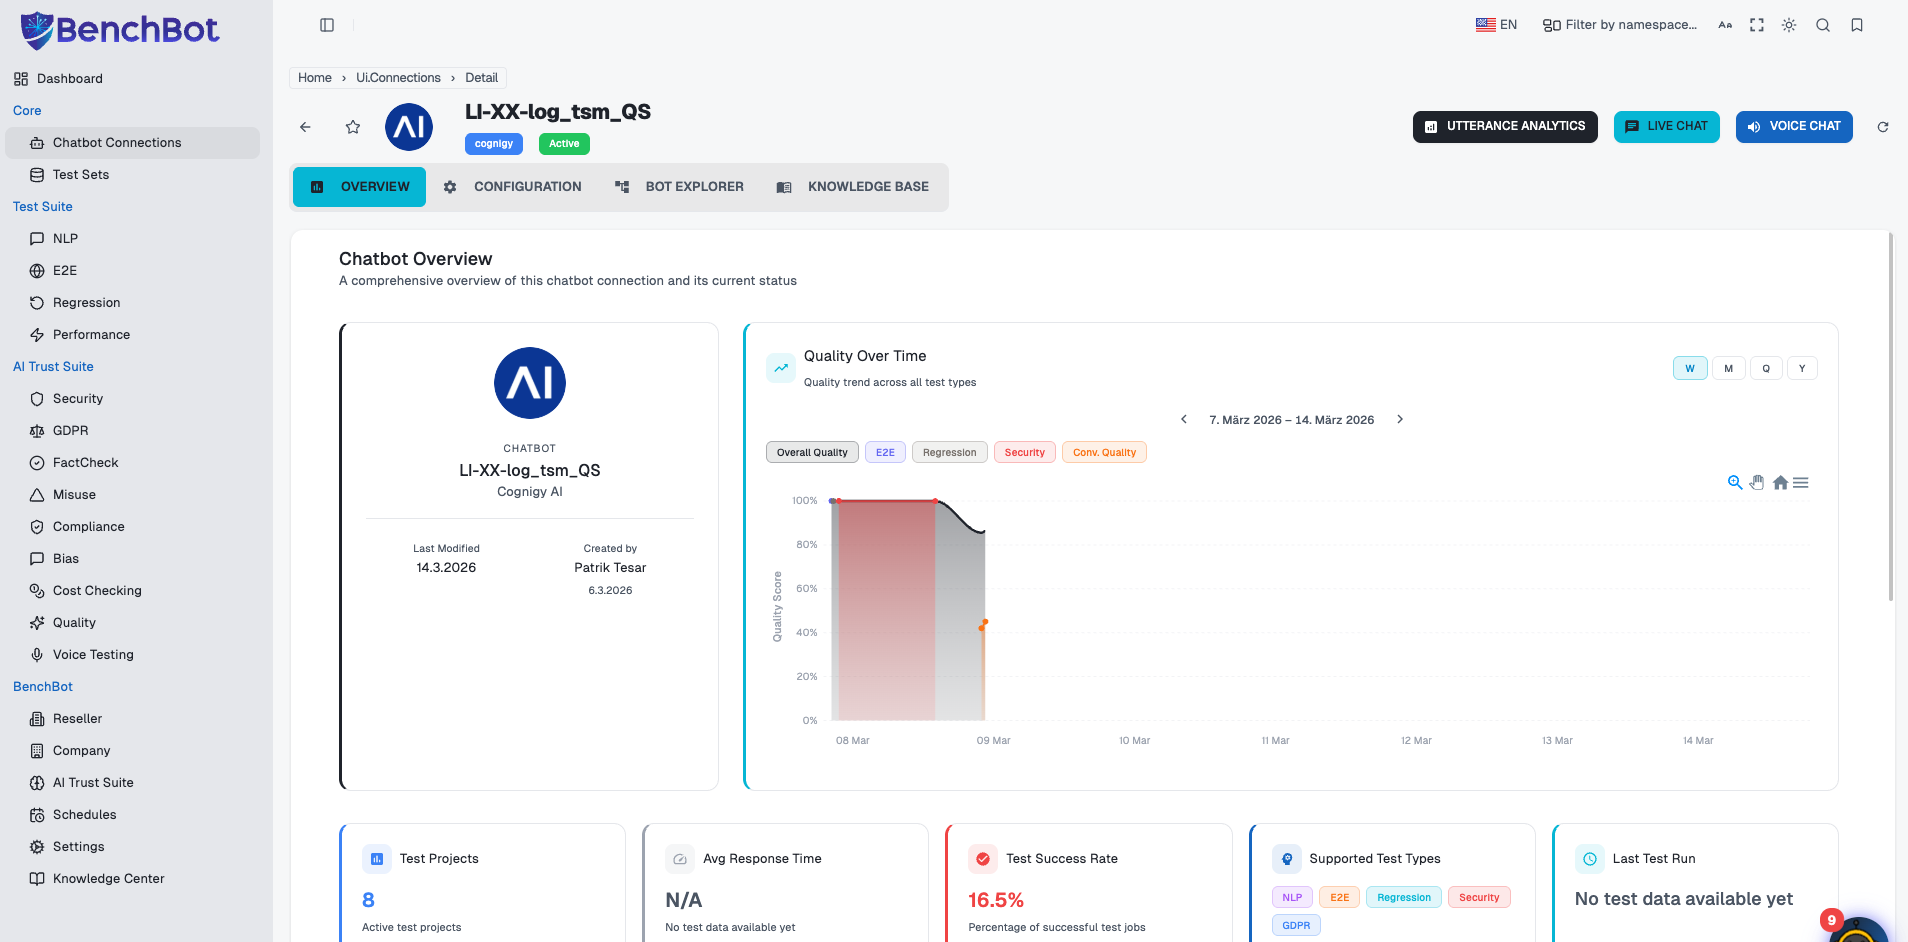
Task: Open Cost Checking in sidebar
Action: [x=132, y=591]
